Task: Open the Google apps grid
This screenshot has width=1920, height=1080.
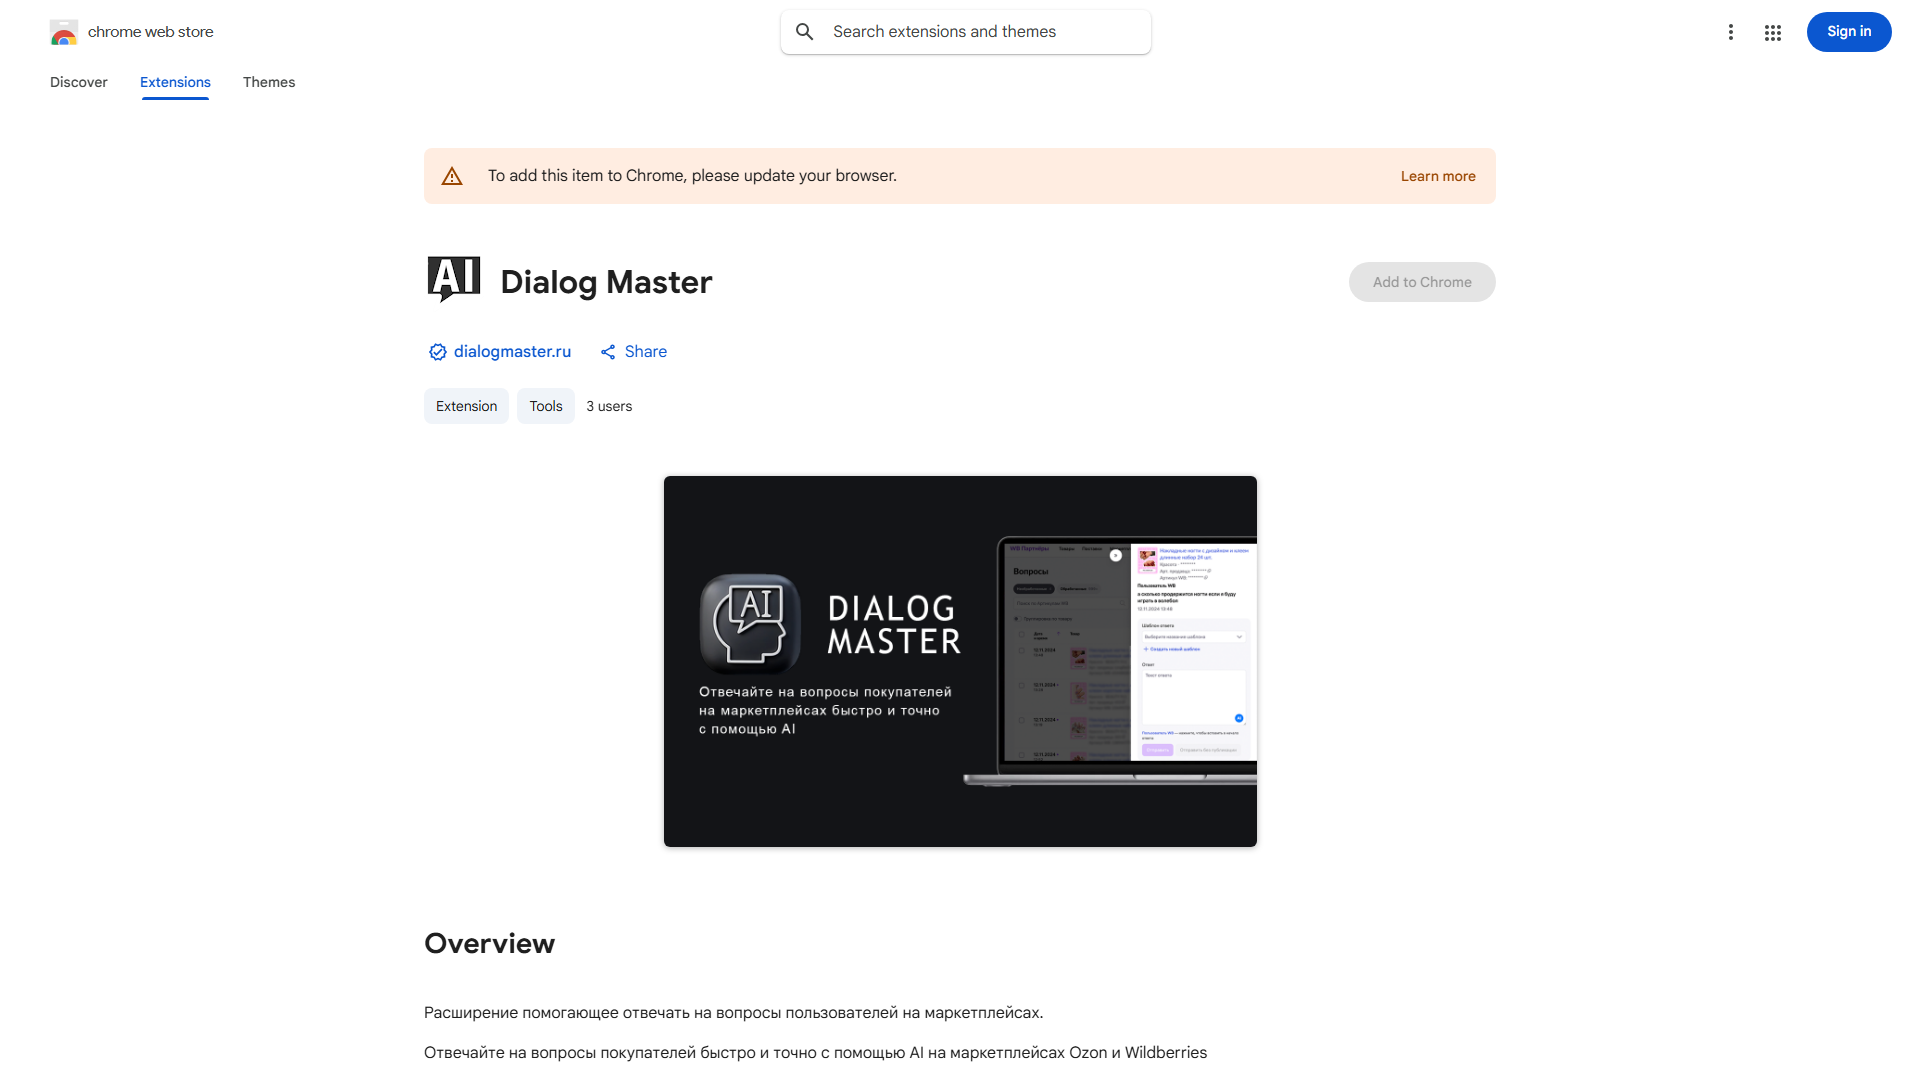Action: click(x=1773, y=32)
